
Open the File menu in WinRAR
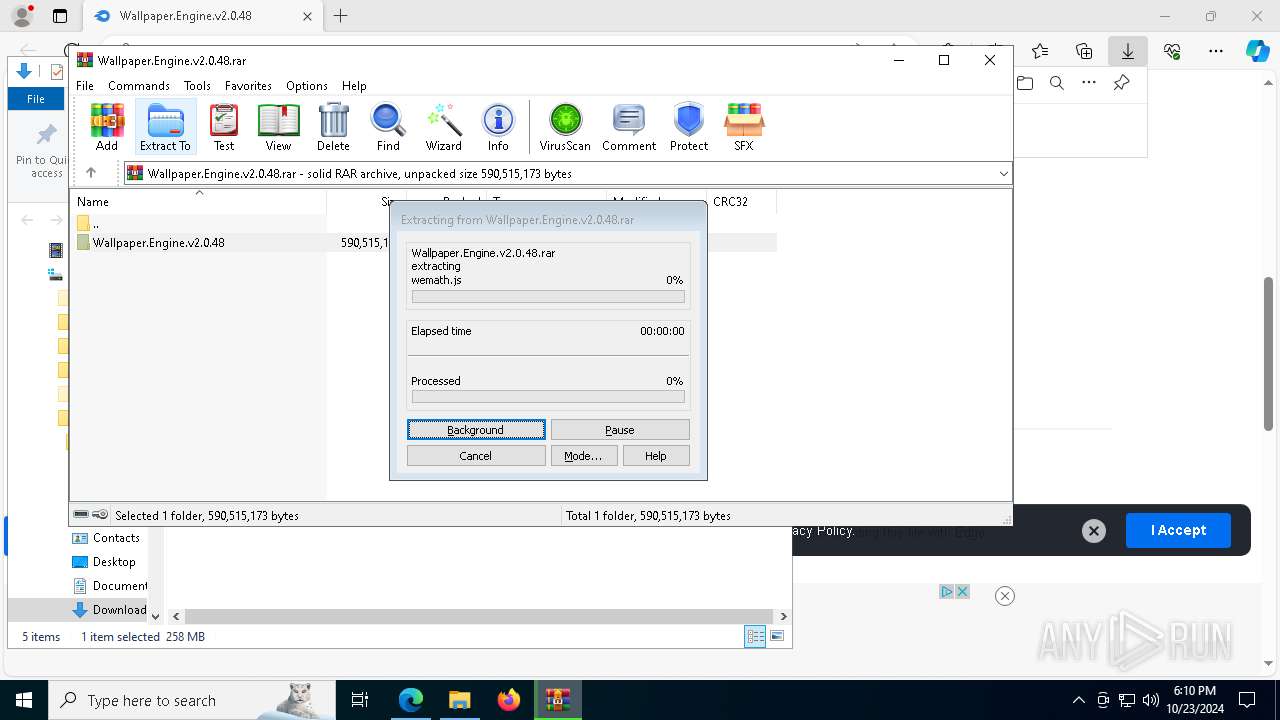coord(85,86)
